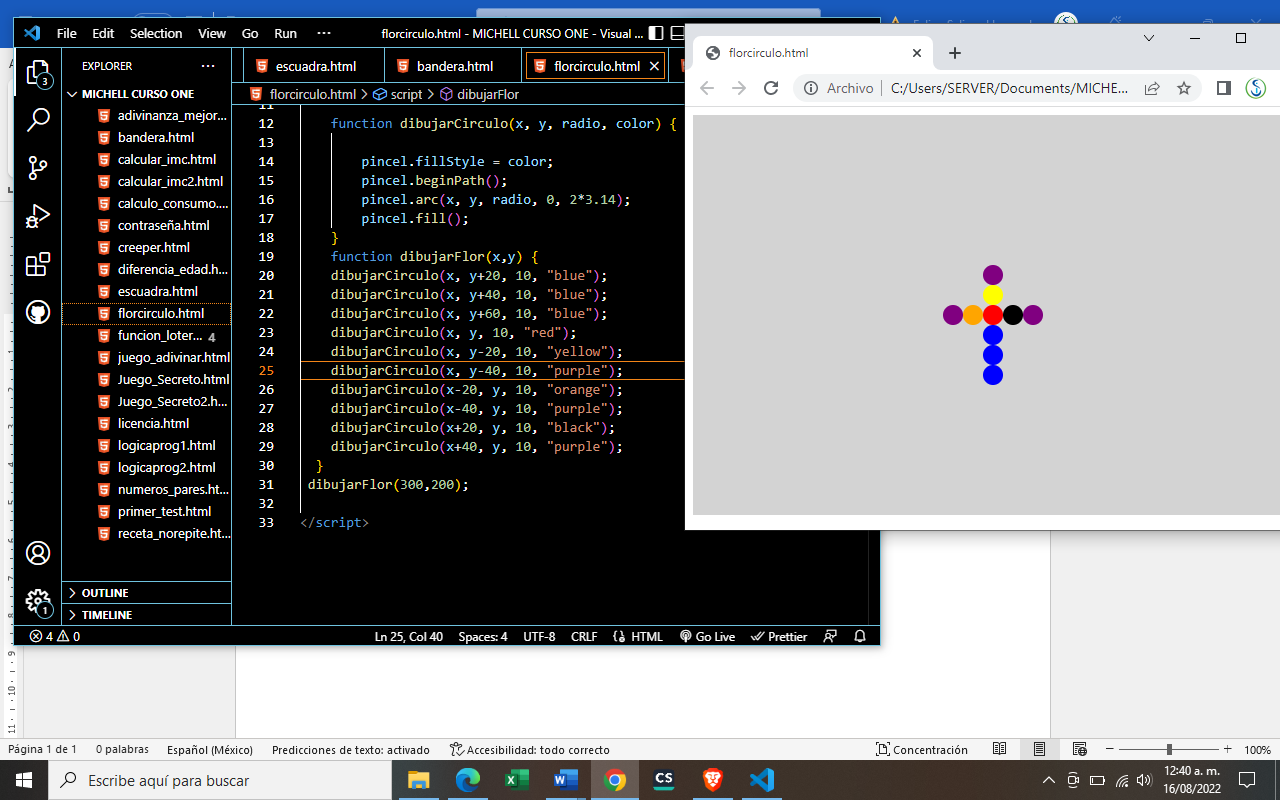The width and height of the screenshot is (1280, 800).
Task: Open the Selection menu
Action: click(x=156, y=33)
